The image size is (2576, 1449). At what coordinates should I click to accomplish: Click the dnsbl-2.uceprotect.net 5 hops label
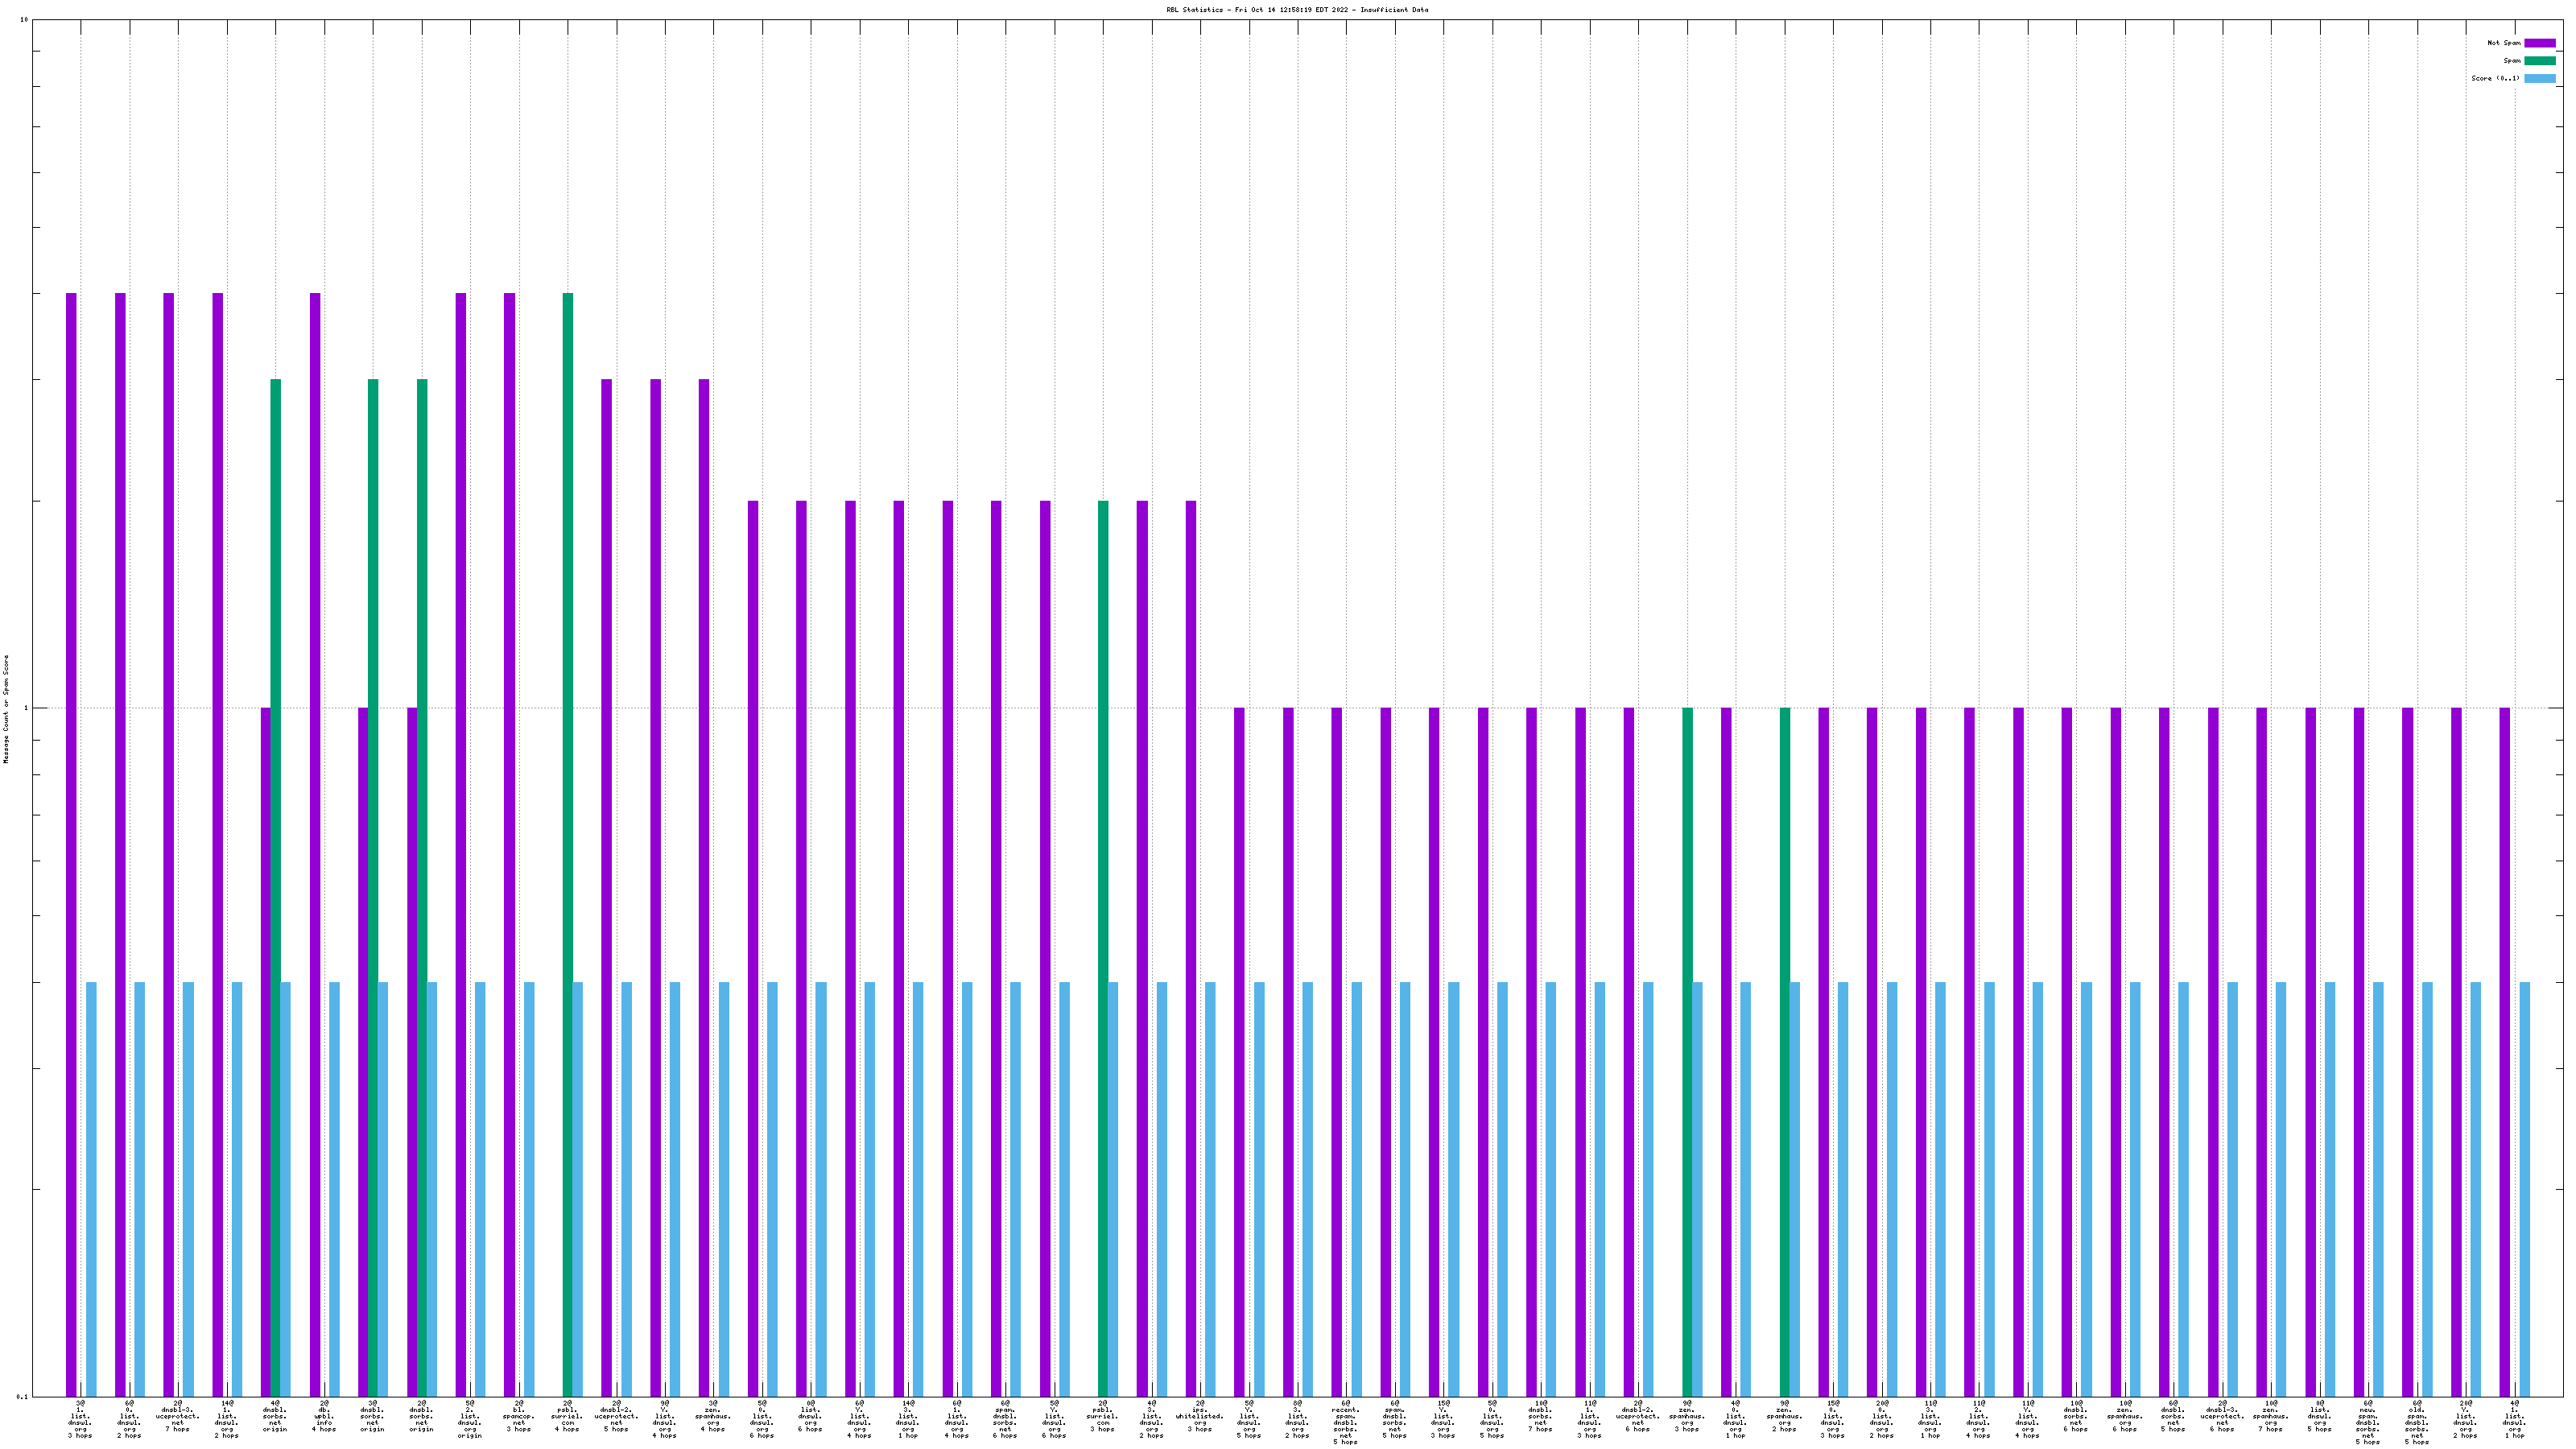616,1416
